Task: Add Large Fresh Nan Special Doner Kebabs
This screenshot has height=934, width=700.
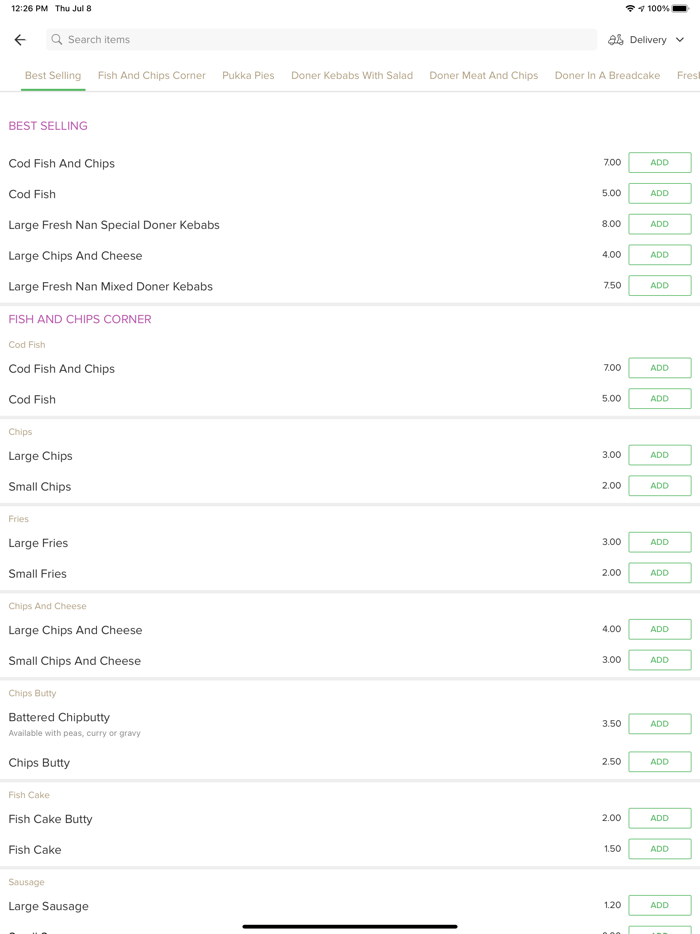Action: point(659,224)
